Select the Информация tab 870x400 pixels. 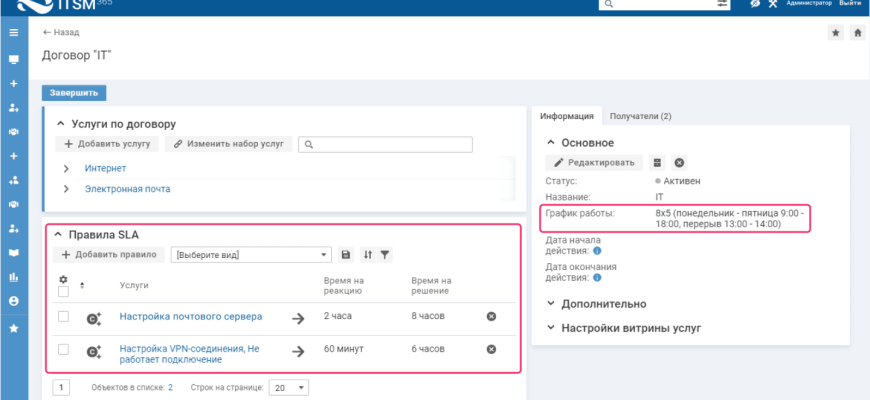[567, 116]
